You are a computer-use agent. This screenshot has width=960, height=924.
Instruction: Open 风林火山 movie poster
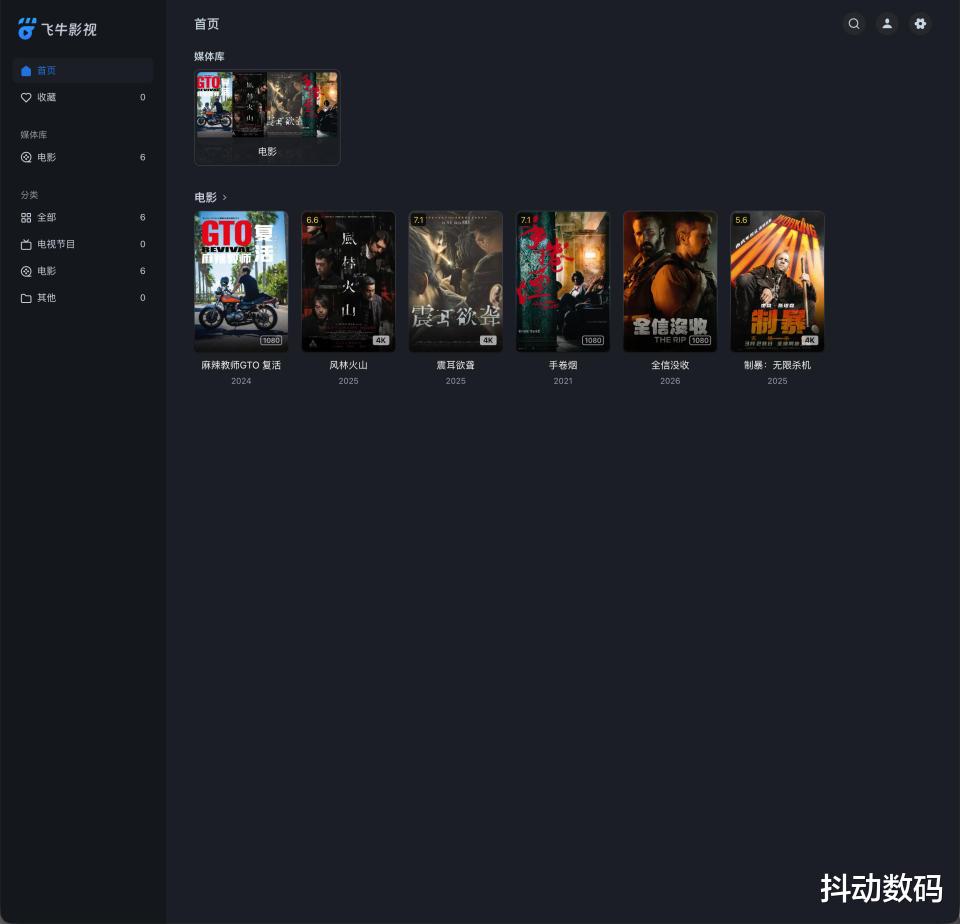coord(348,281)
